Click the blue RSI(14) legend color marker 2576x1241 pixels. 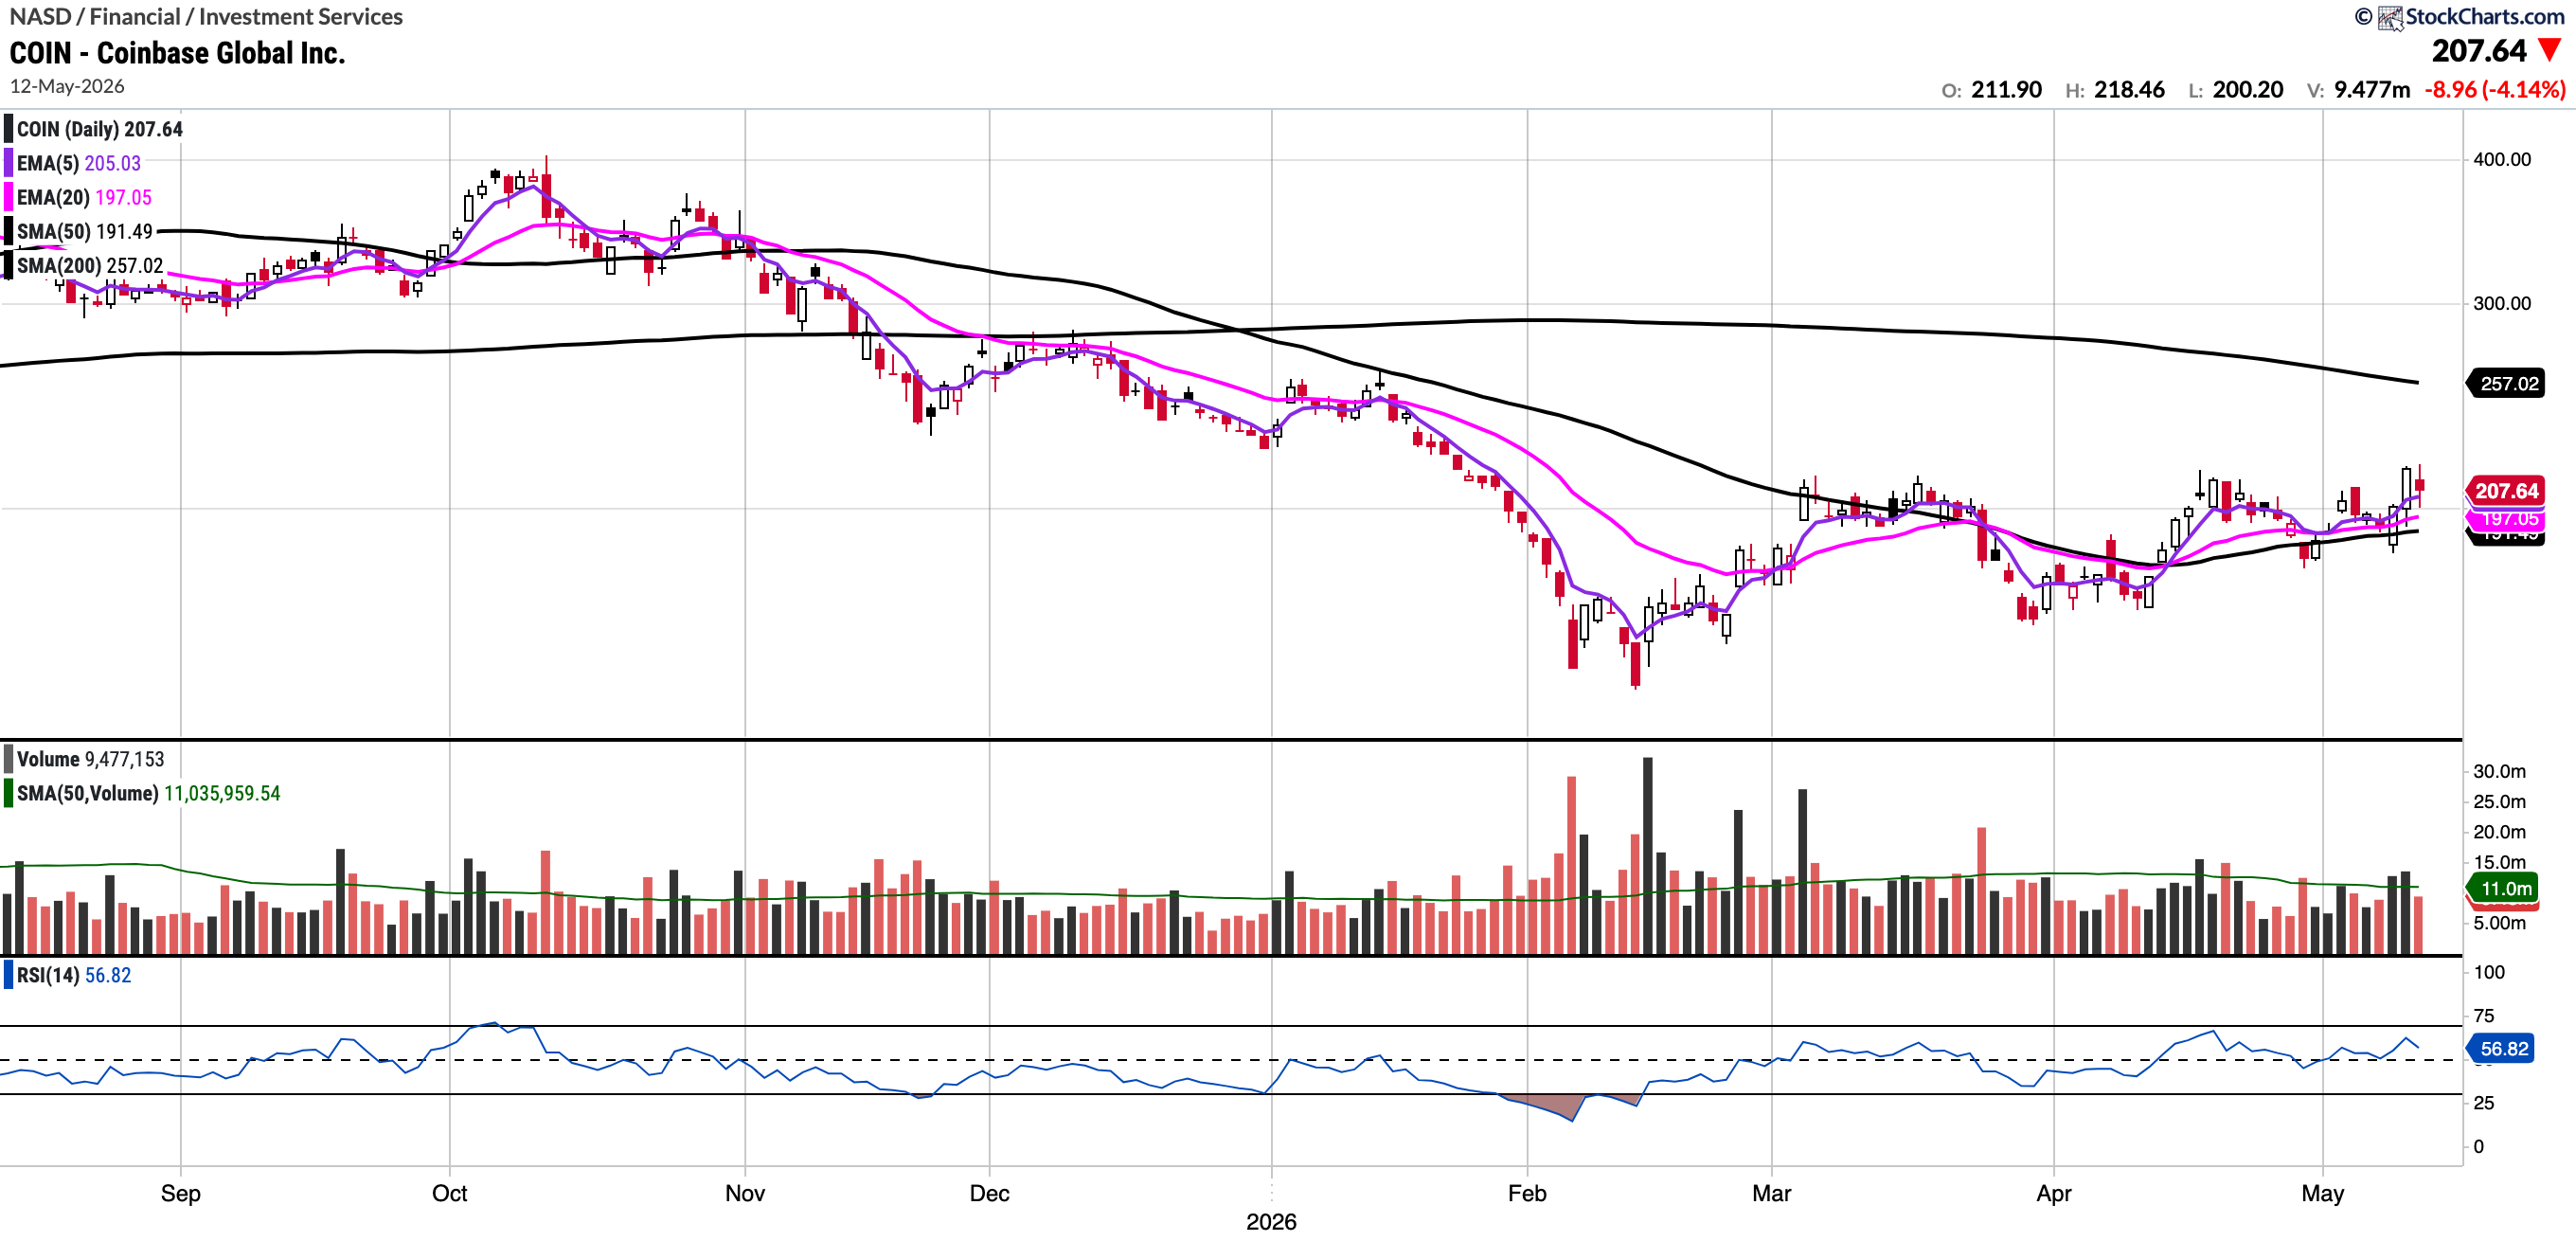(x=9, y=975)
